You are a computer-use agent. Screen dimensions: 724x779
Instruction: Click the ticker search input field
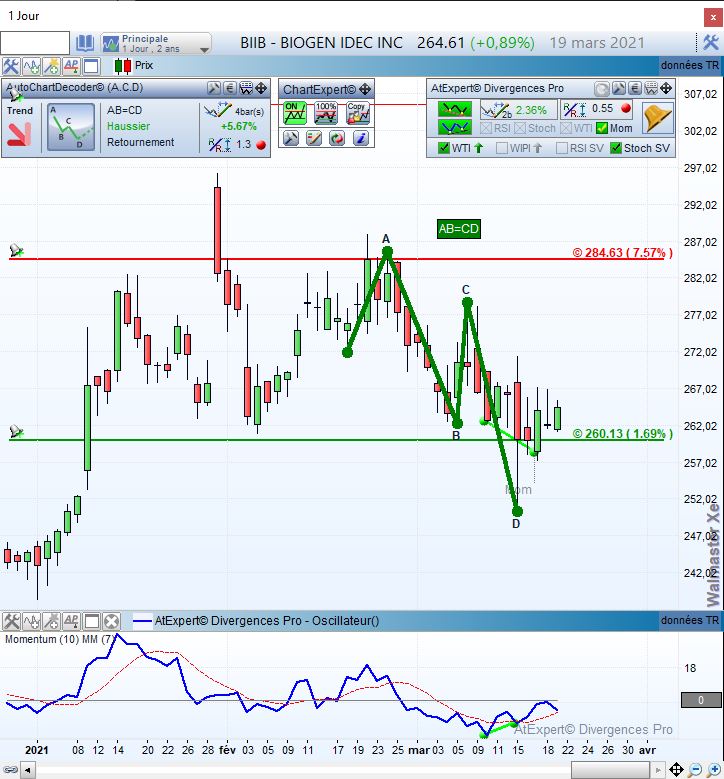coord(35,43)
